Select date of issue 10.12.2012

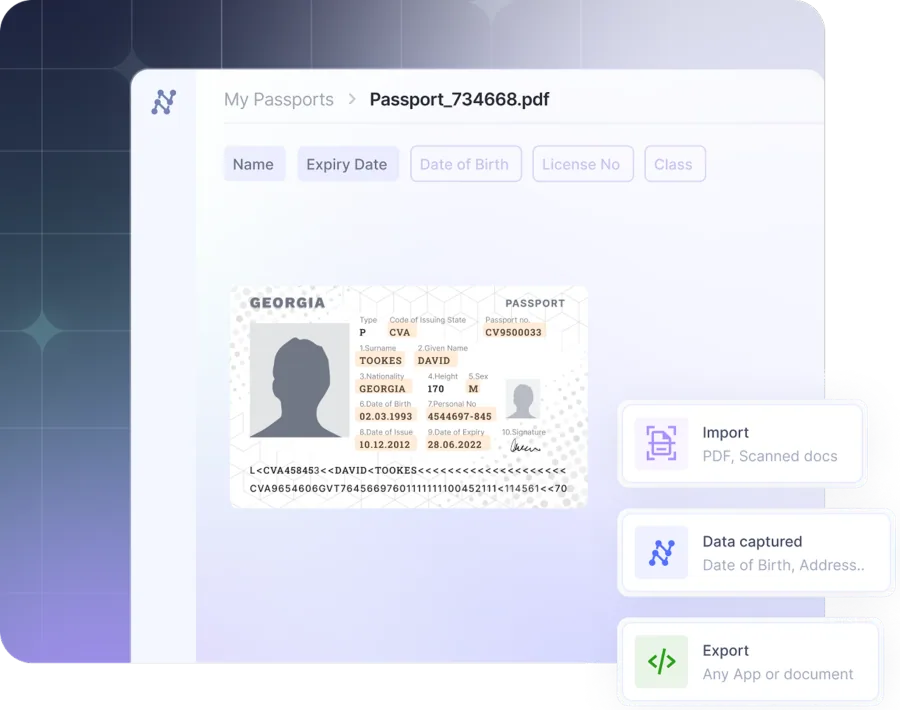pyautogui.click(x=385, y=444)
